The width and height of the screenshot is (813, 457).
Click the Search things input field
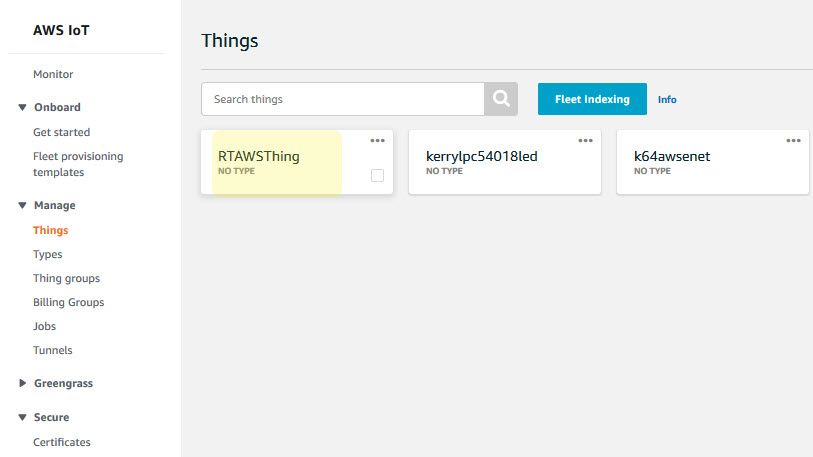coord(343,99)
